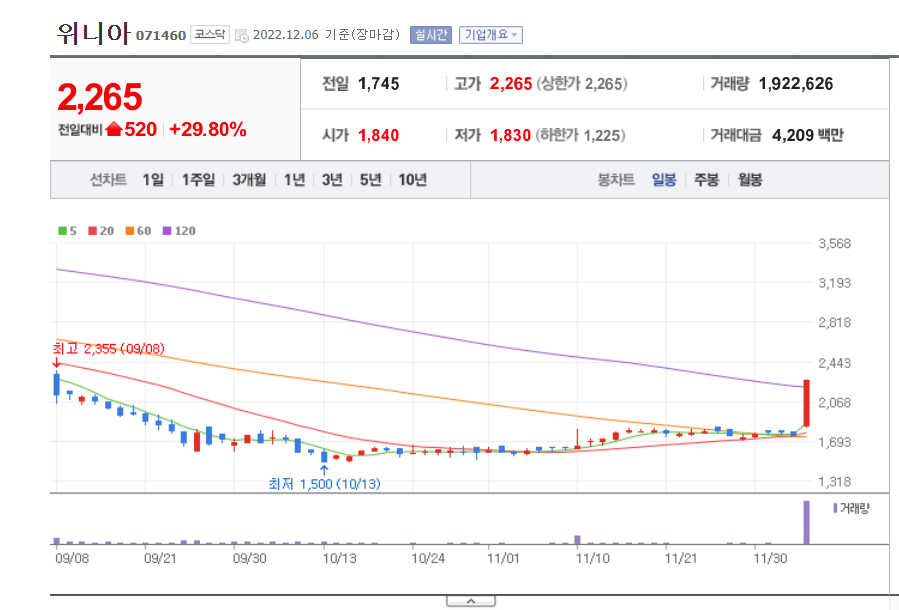Click the 상한가 2,265 upper limit text
Image resolution: width=899 pixels, height=610 pixels.
coord(582,84)
